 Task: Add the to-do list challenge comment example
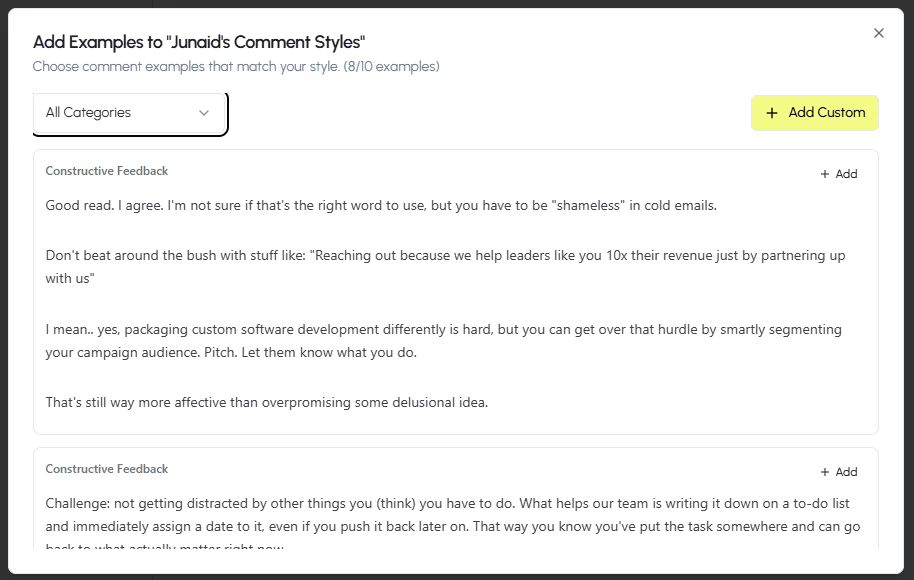coord(838,472)
